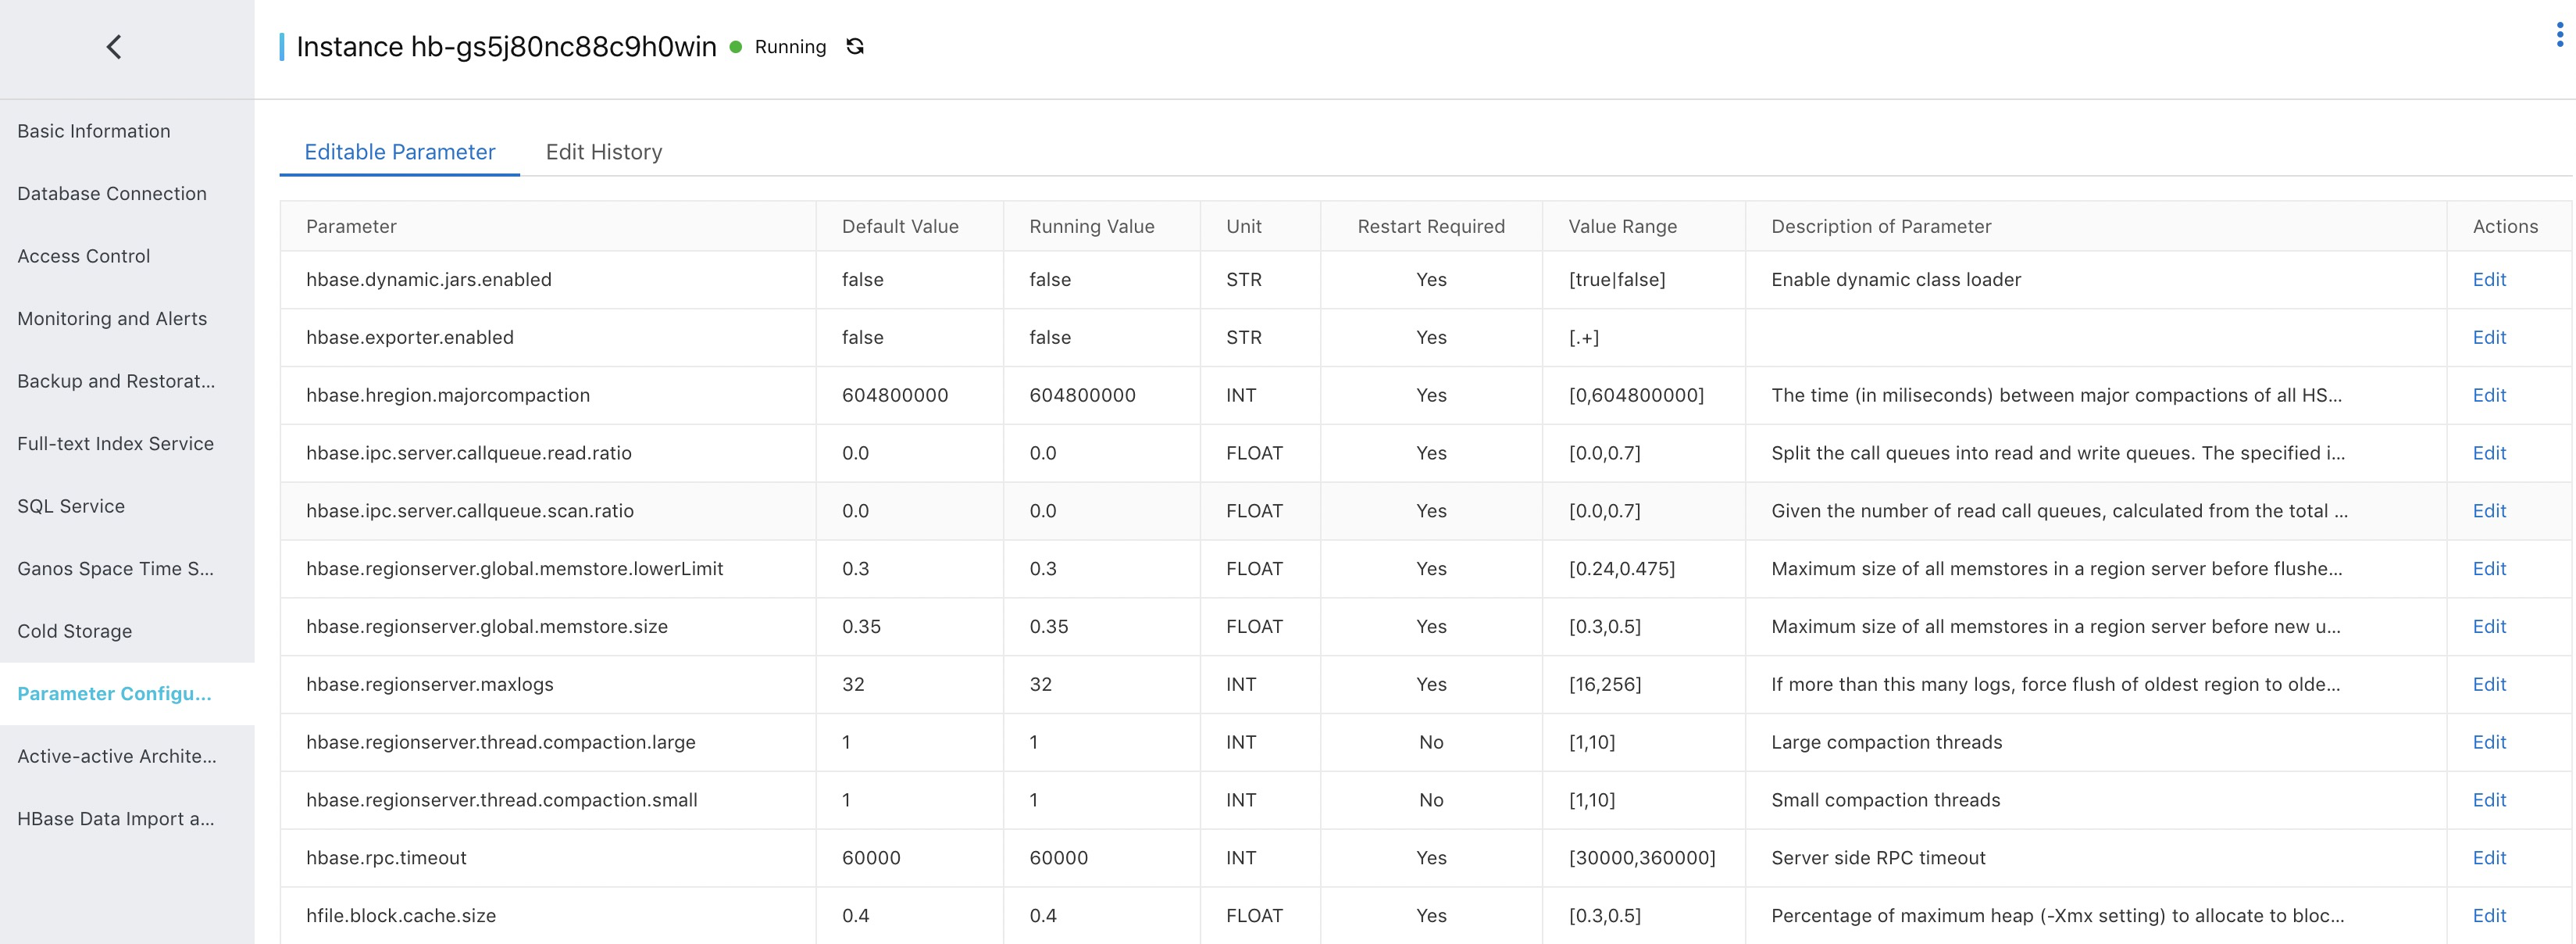Edit the hbase.dynamic.jars.enabled parameter
Viewport: 2576px width, 944px height.
point(2488,280)
